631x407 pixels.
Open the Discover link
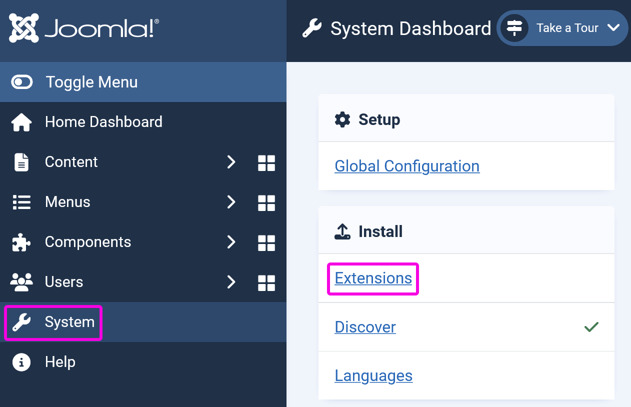coord(365,327)
